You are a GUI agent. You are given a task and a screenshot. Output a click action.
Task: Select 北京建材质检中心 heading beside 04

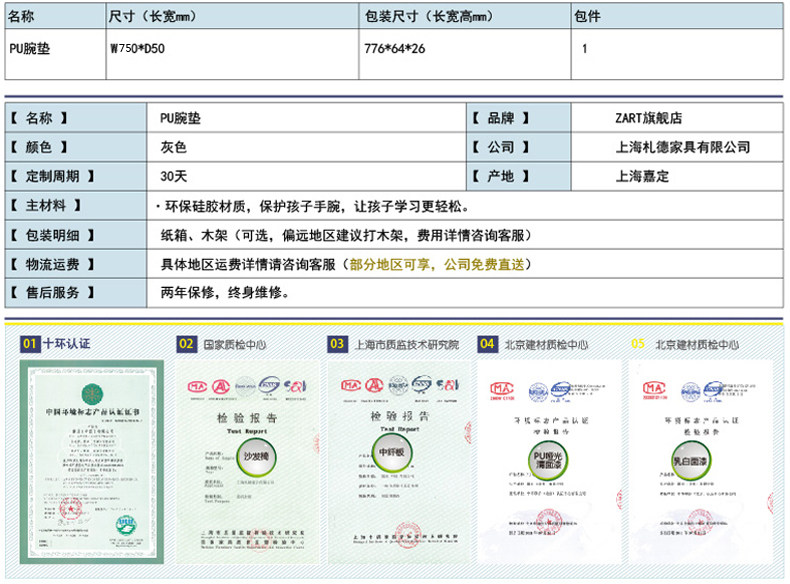pyautogui.click(x=547, y=345)
